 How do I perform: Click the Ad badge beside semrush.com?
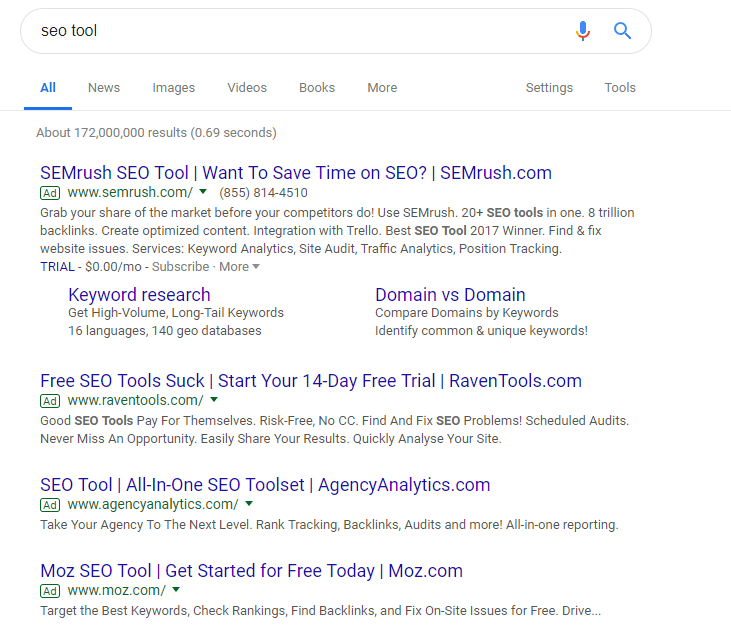(50, 193)
